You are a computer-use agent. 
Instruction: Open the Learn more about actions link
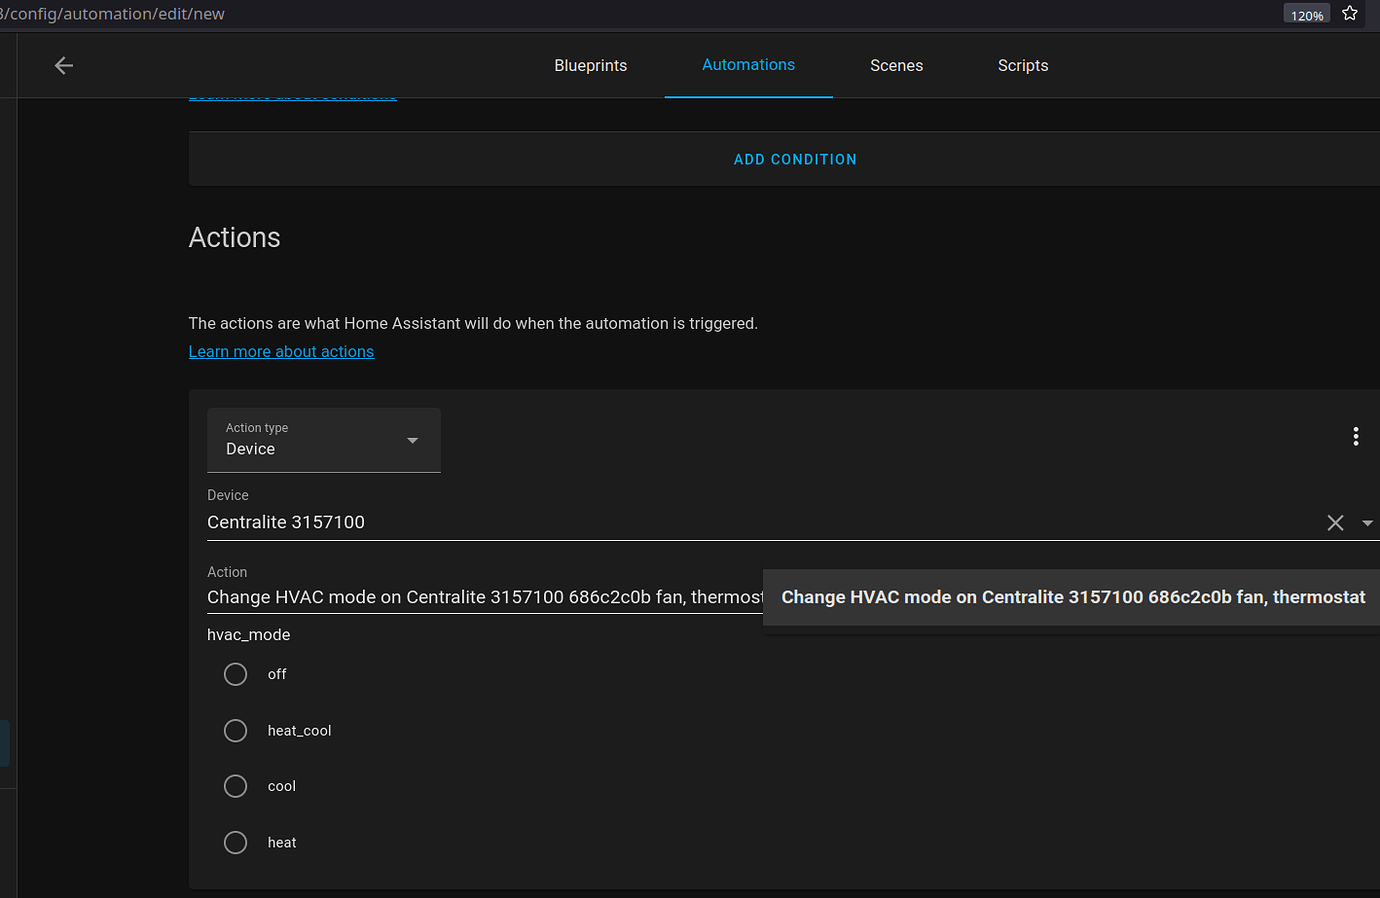click(281, 352)
